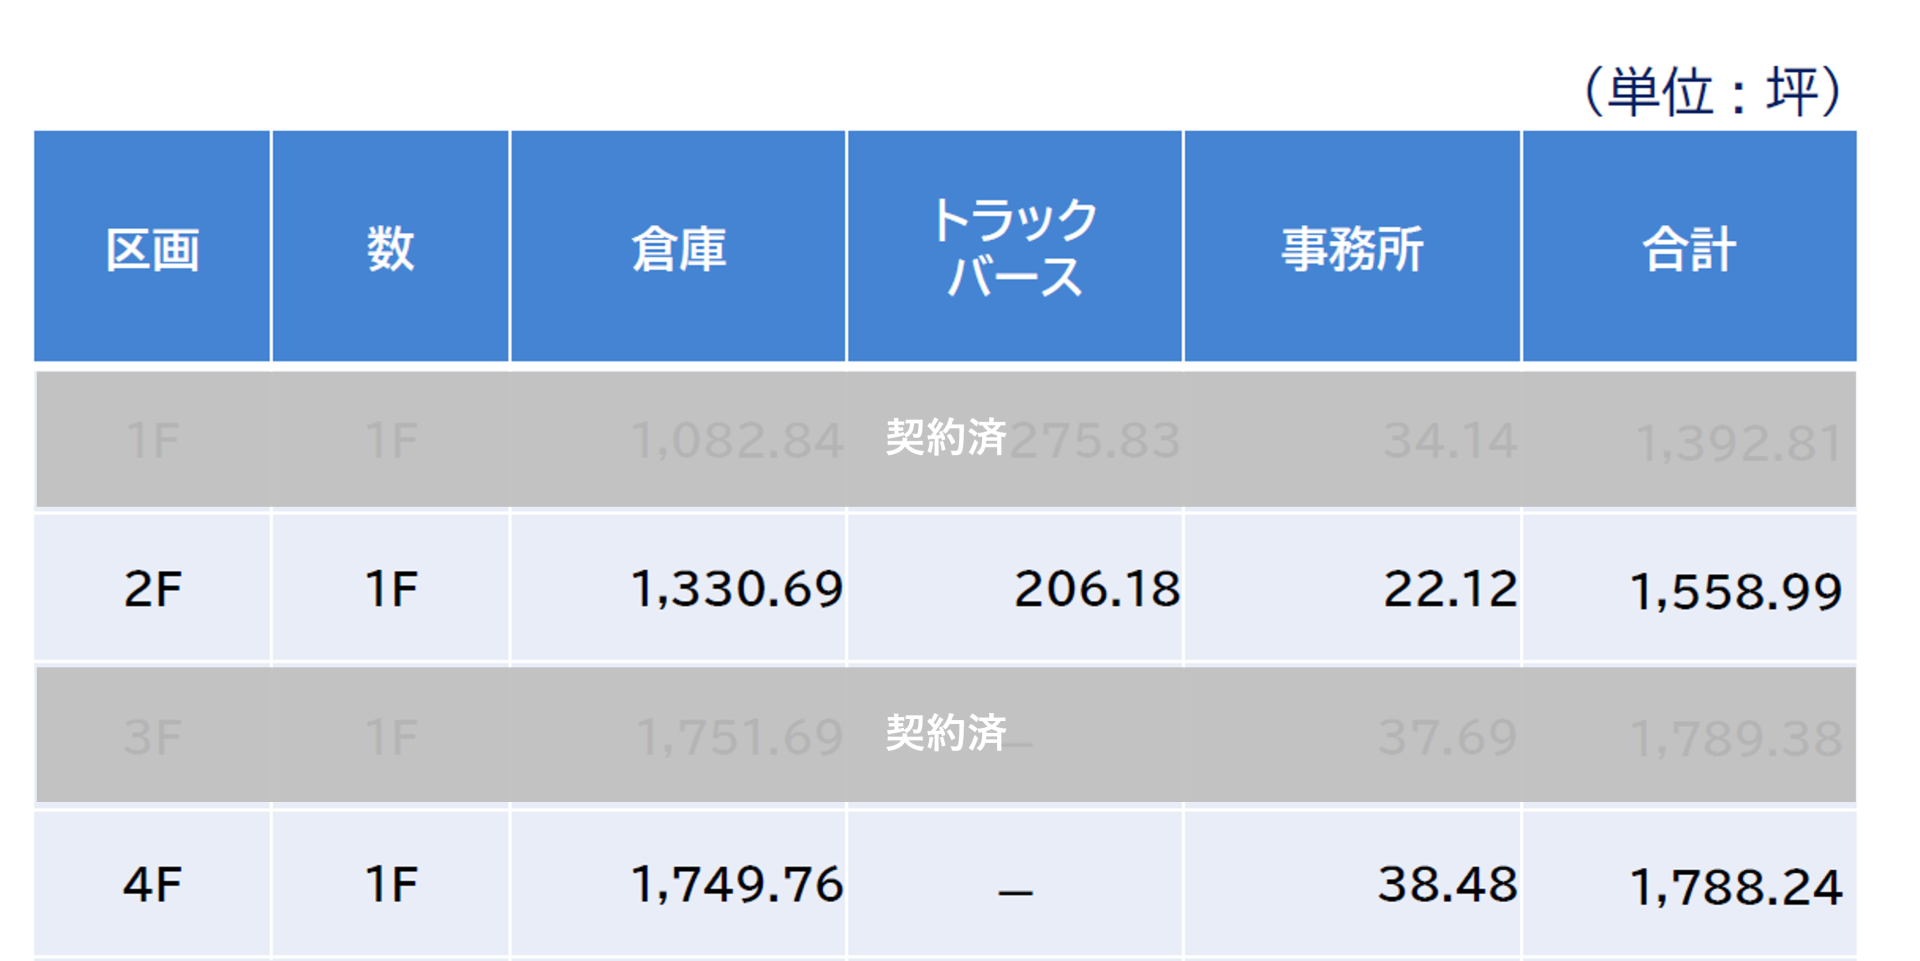Select the トラックバース column header
1920x961 pixels.
1014,248
